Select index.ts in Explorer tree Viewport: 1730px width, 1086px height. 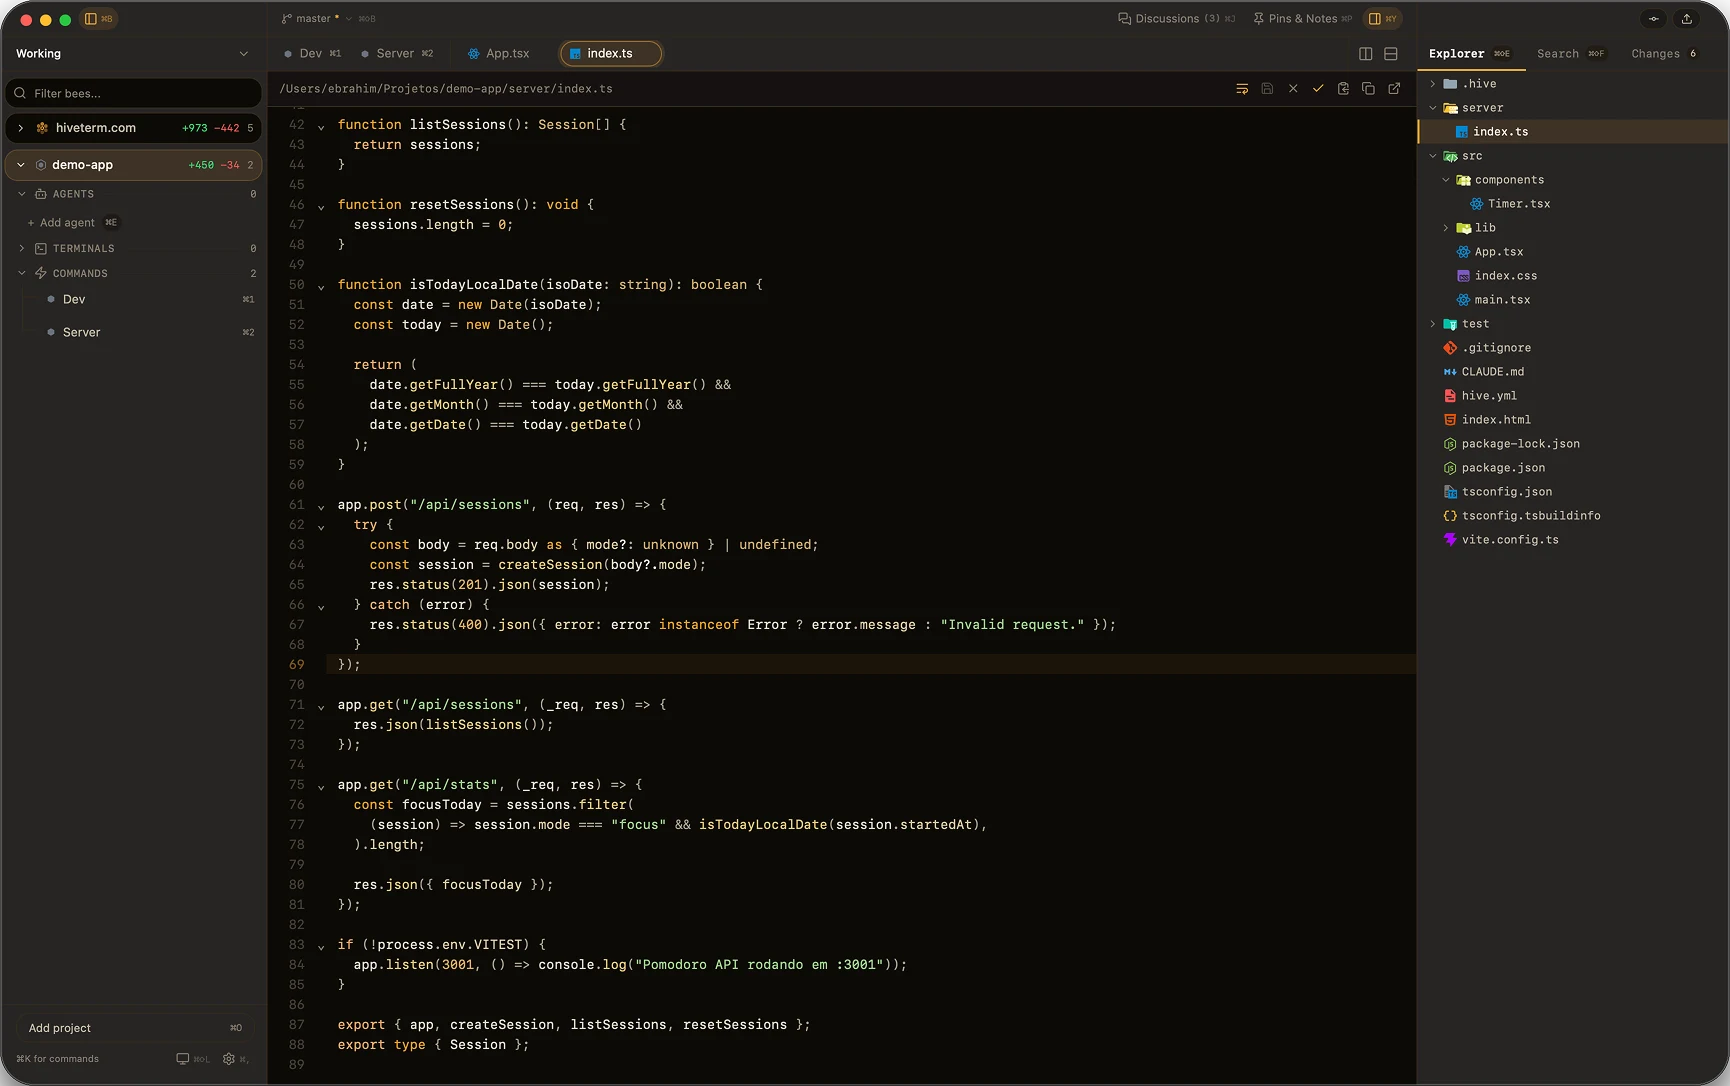tap(1574, 132)
